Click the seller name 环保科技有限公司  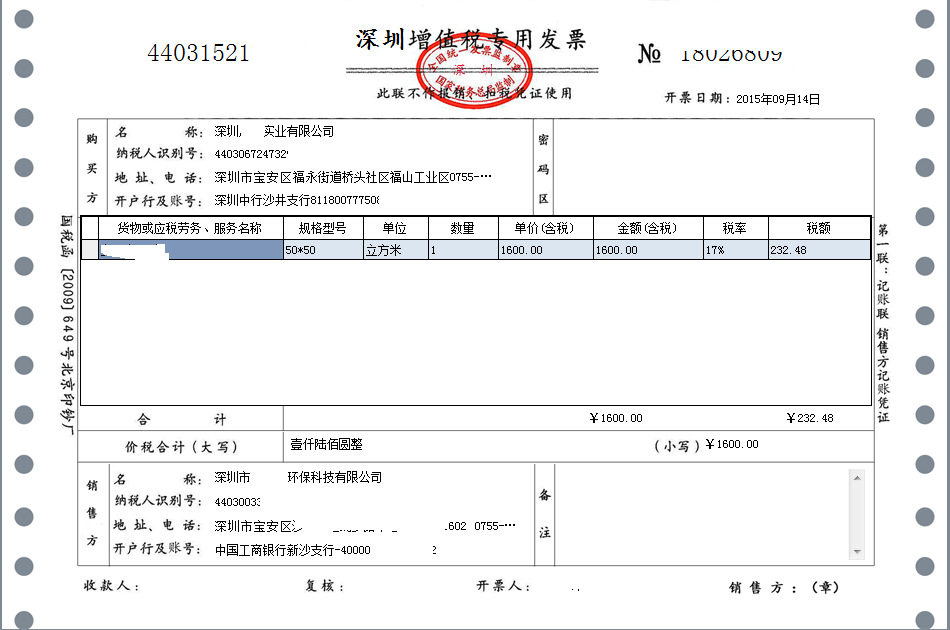(x=298, y=477)
